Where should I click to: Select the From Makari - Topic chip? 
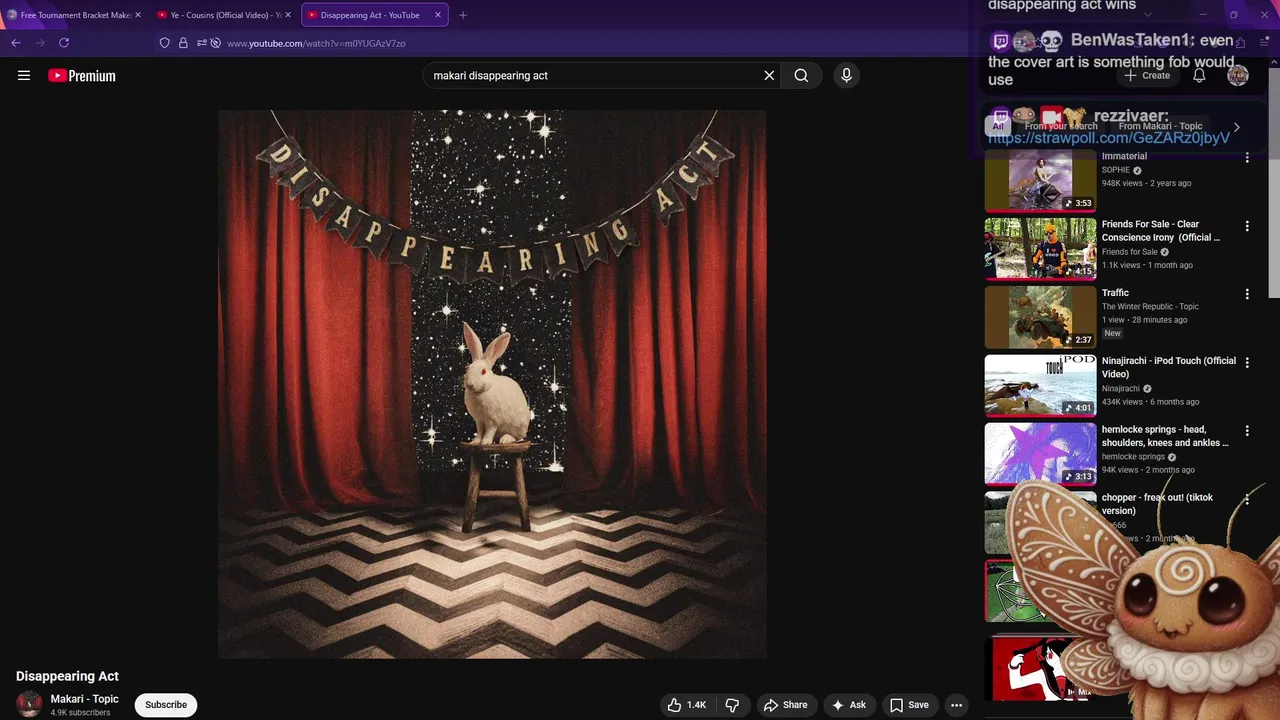[1160, 126]
